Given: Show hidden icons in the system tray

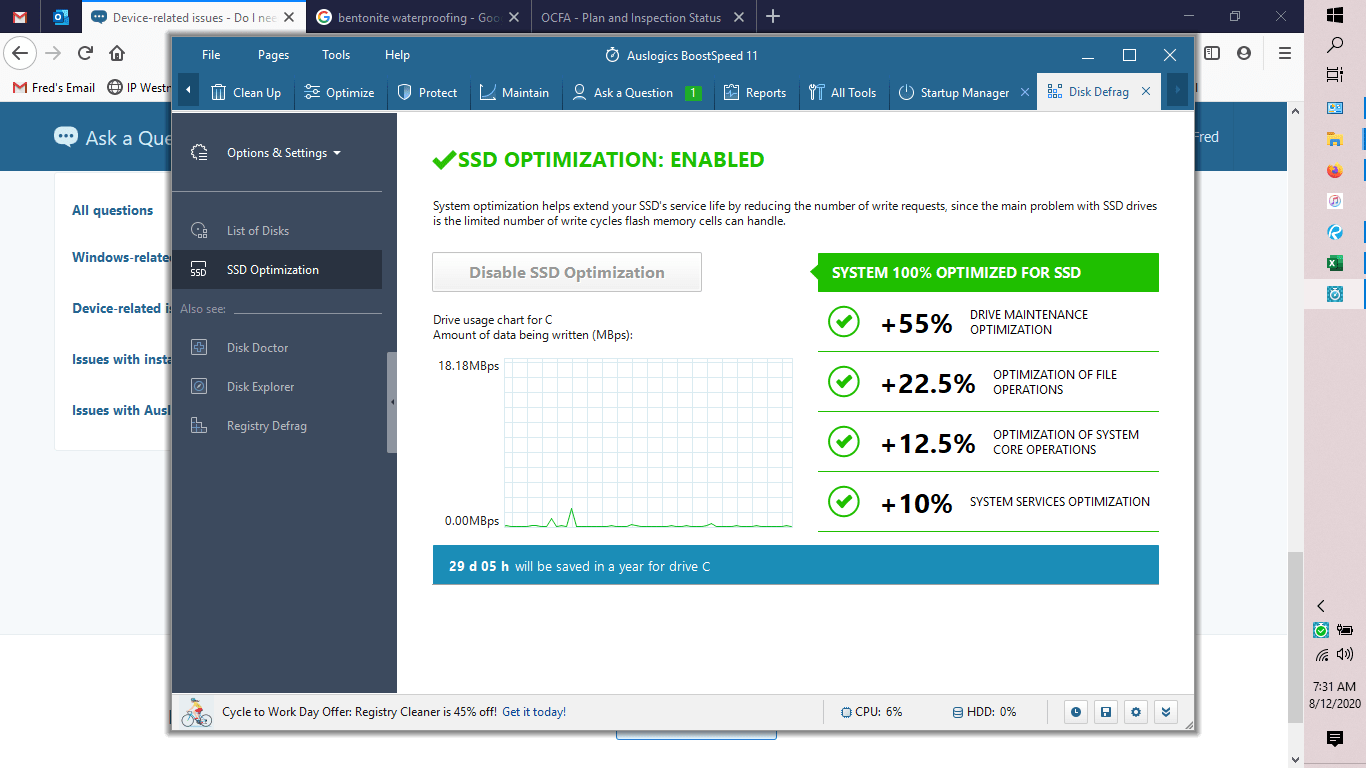Looking at the screenshot, I should (1321, 606).
